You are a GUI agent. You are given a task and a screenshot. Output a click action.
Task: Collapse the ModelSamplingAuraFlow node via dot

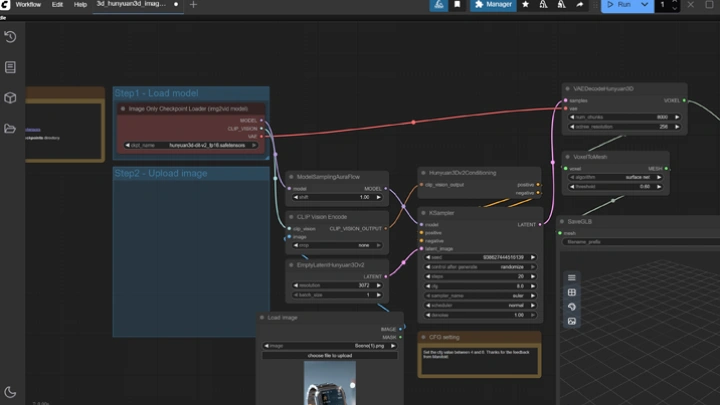tap(291, 177)
